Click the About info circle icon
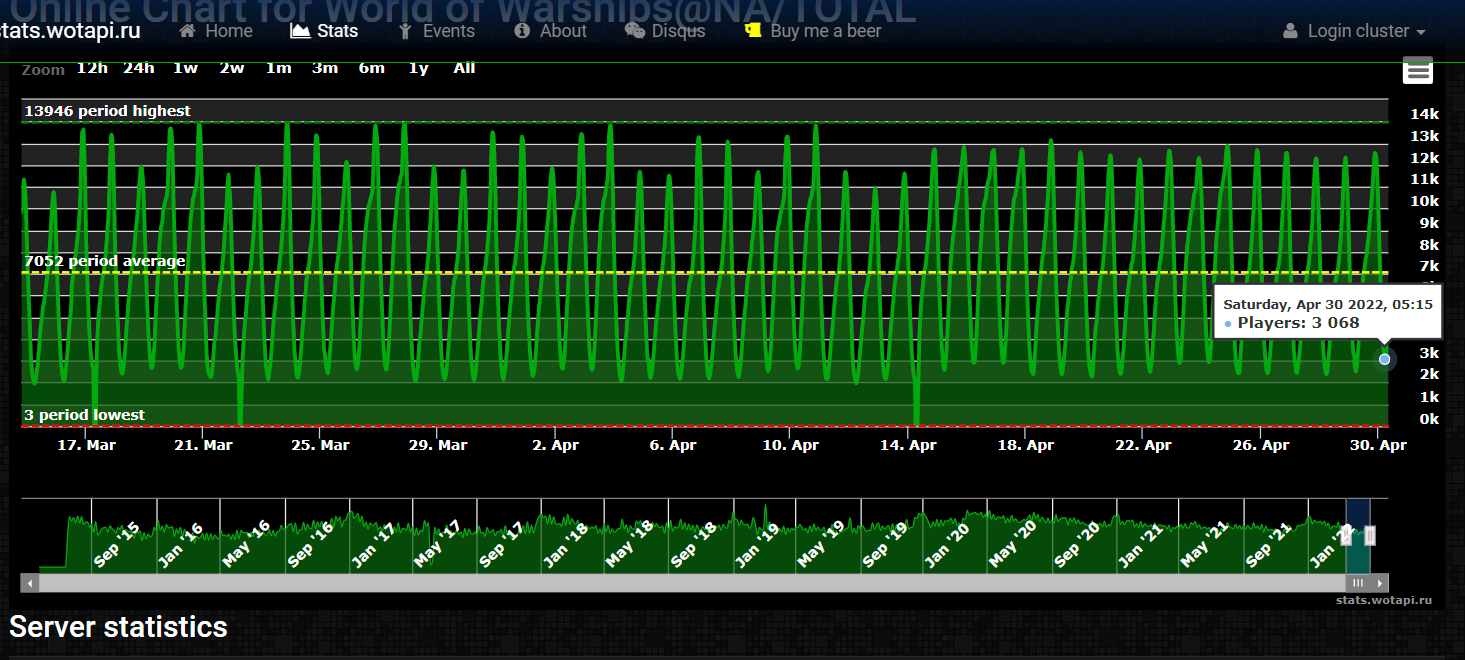 (522, 31)
